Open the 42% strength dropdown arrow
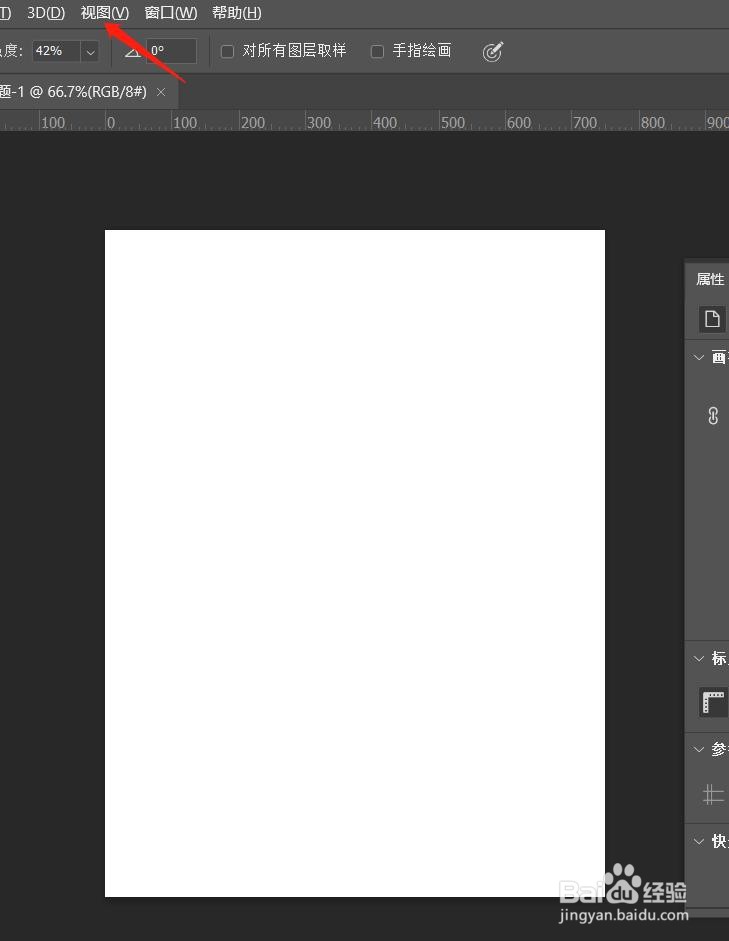 [90, 52]
